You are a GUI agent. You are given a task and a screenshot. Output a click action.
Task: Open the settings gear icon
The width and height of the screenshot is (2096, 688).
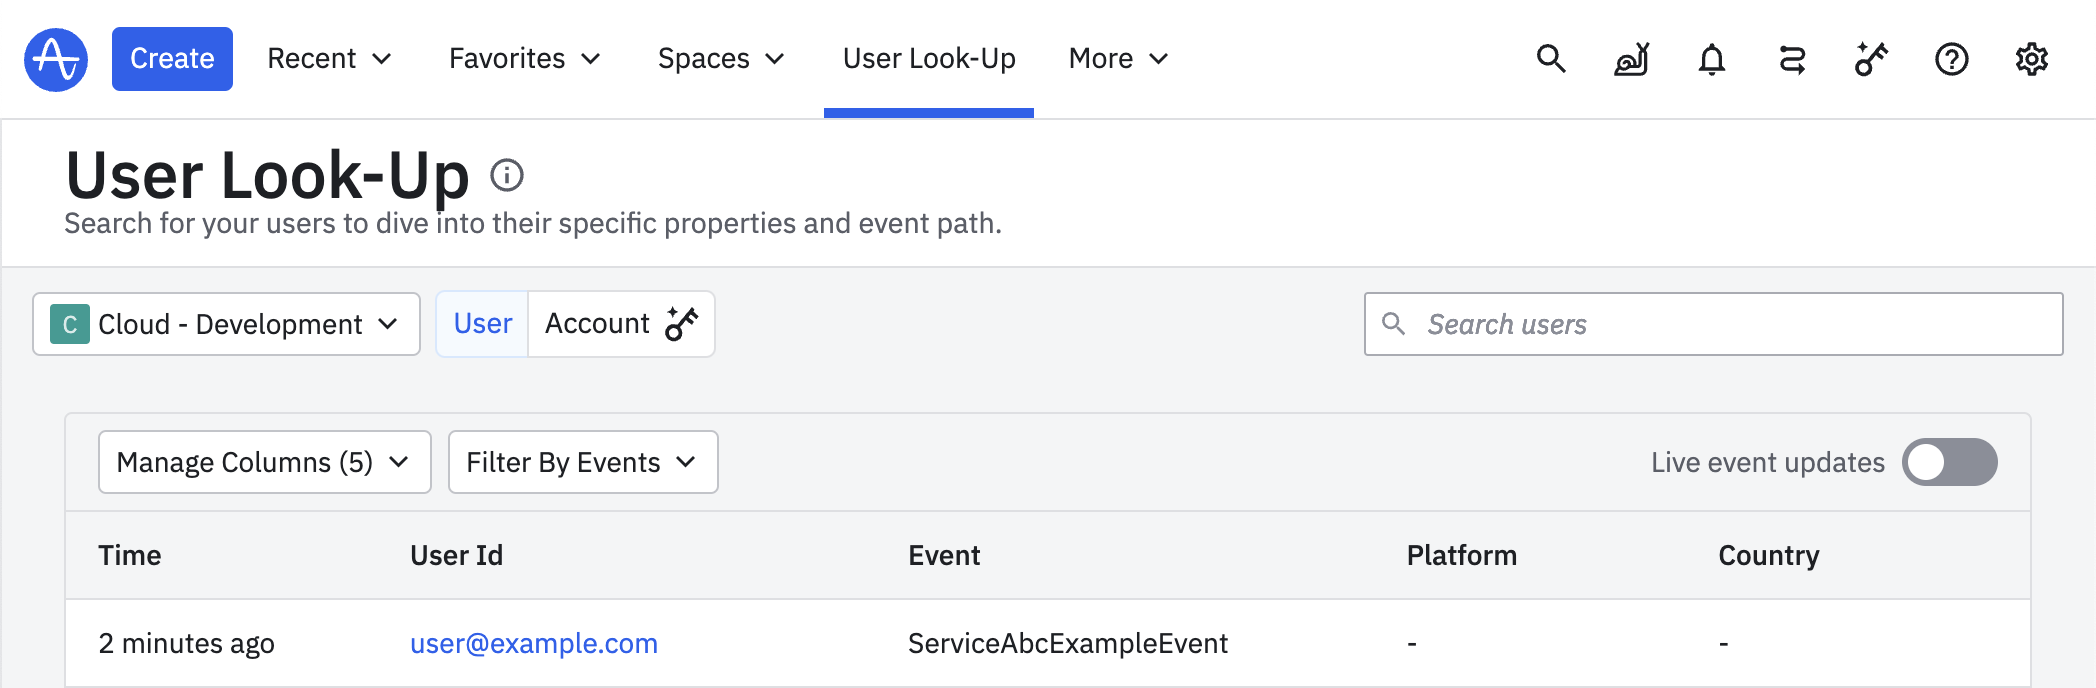click(x=2031, y=59)
